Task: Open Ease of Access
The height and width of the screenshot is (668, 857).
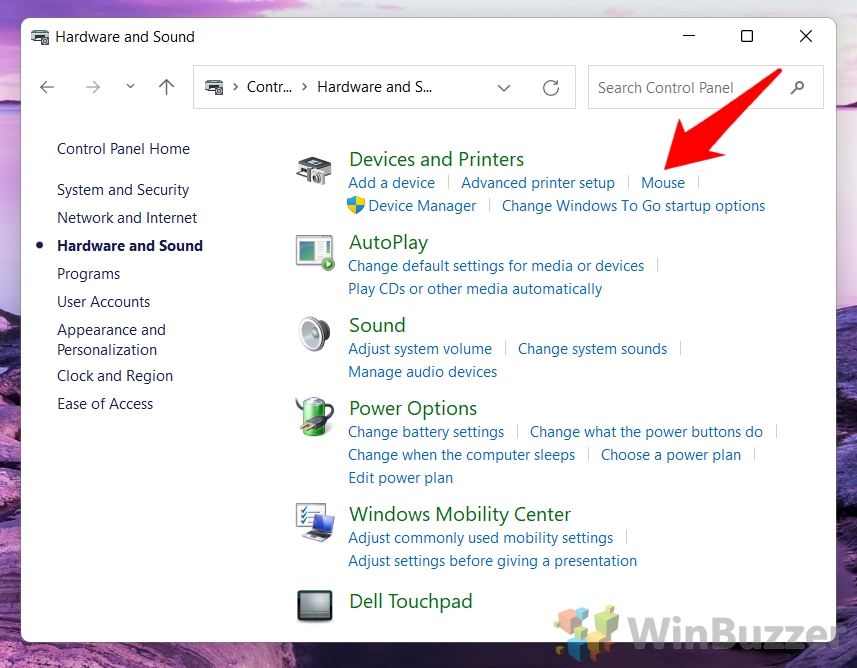Action: (105, 404)
